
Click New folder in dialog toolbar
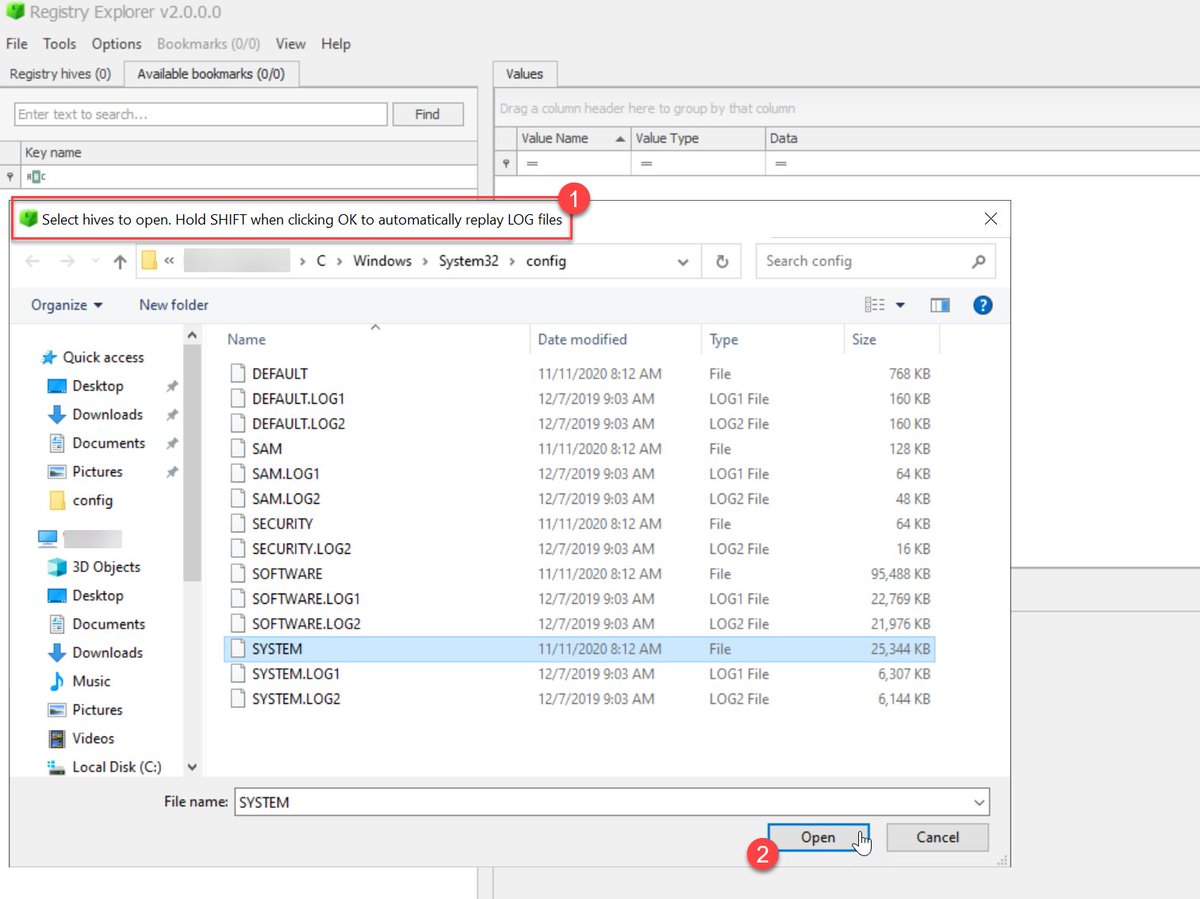[174, 305]
